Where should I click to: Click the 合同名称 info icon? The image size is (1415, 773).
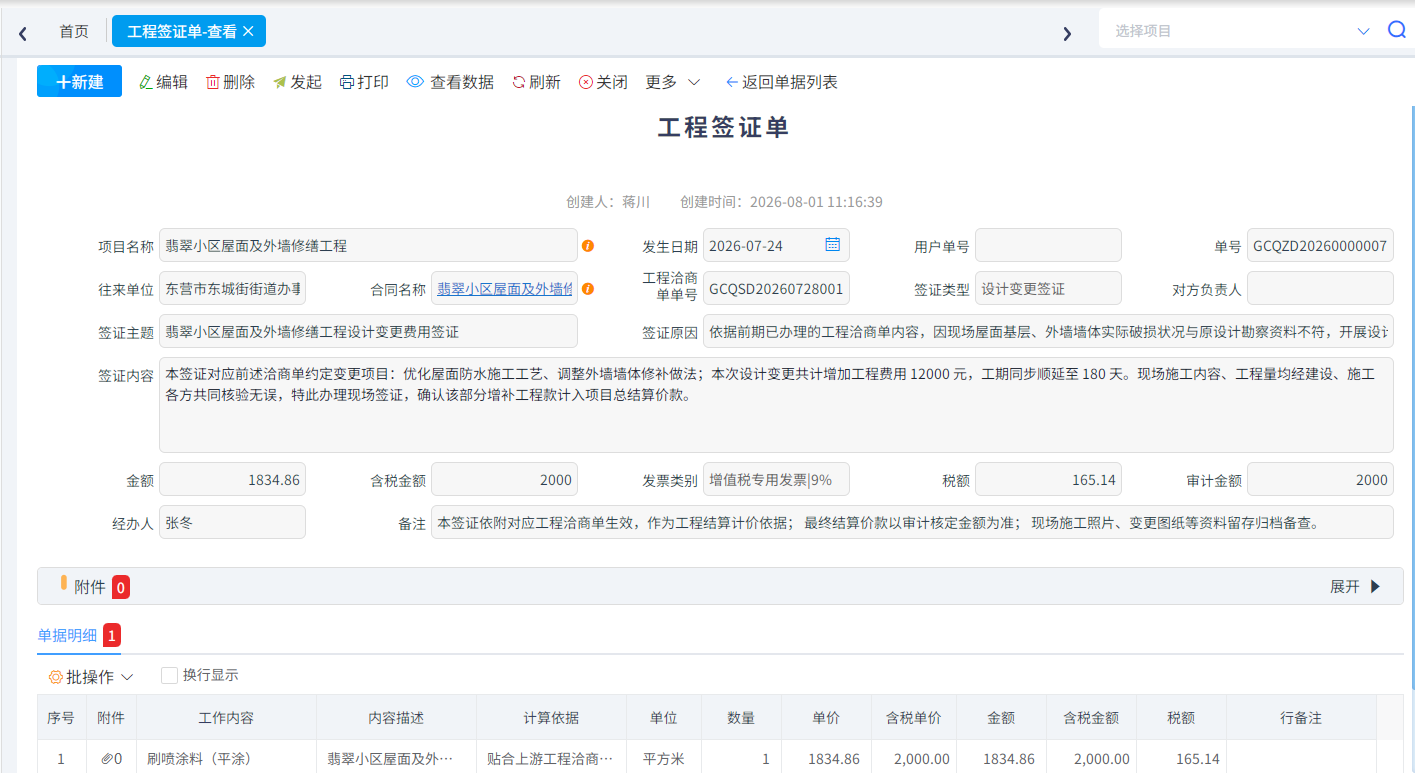(x=588, y=288)
